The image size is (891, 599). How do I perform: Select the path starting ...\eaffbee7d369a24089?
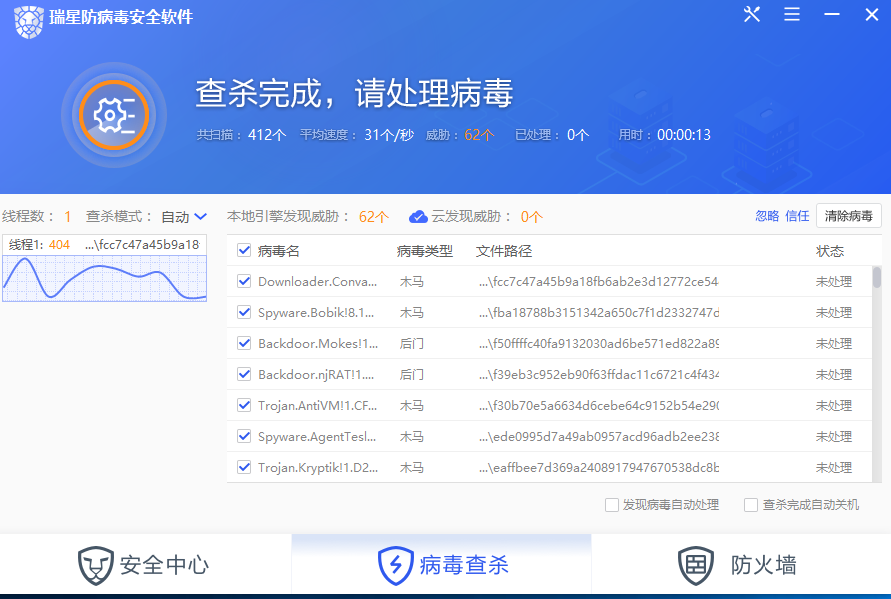pyautogui.click(x=598, y=467)
